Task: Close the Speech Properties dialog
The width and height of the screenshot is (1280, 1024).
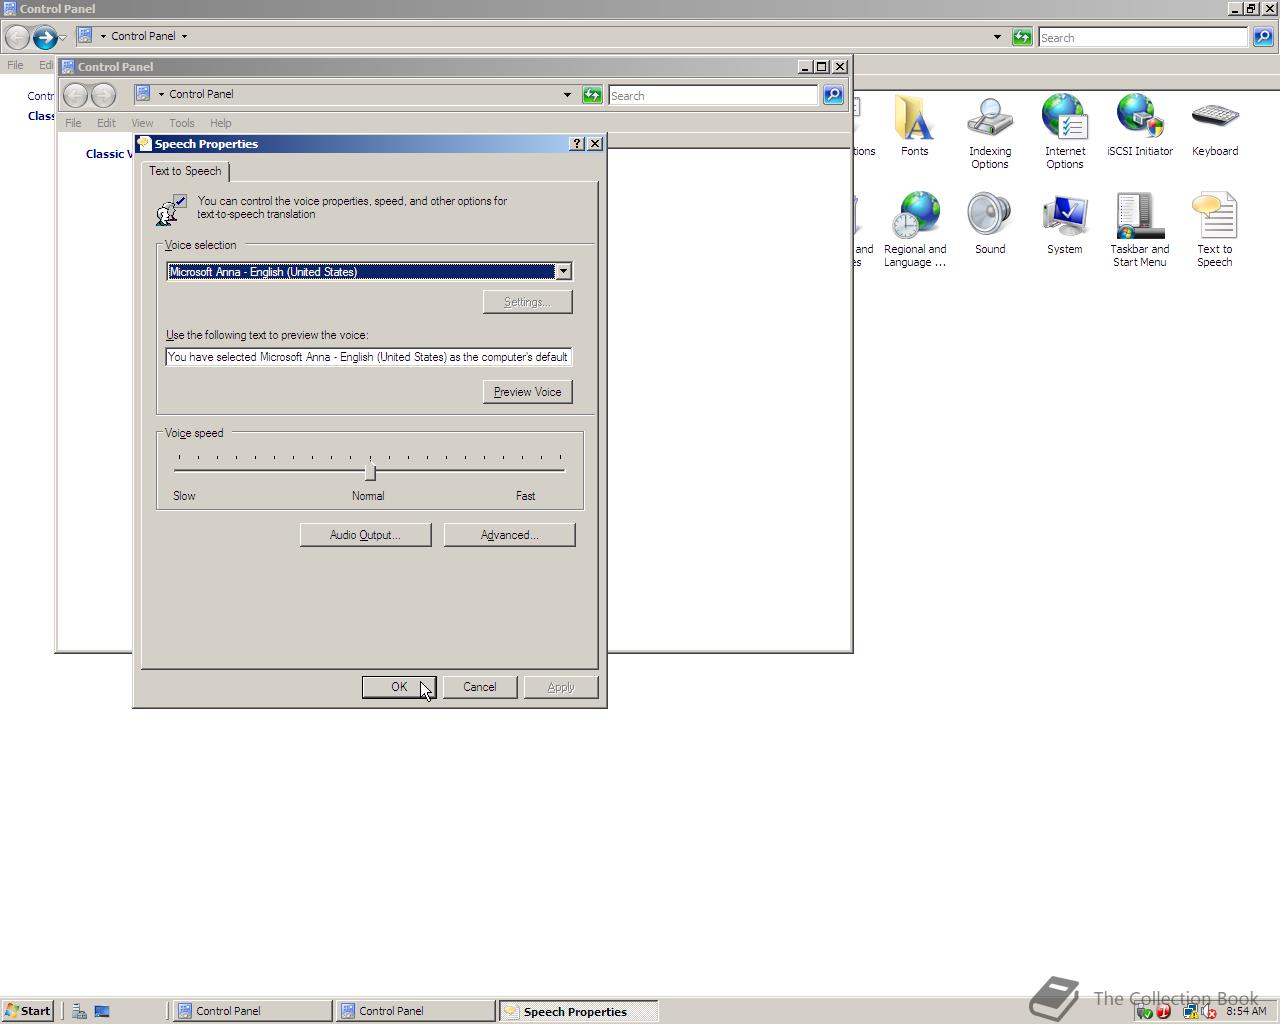Action: tap(595, 144)
